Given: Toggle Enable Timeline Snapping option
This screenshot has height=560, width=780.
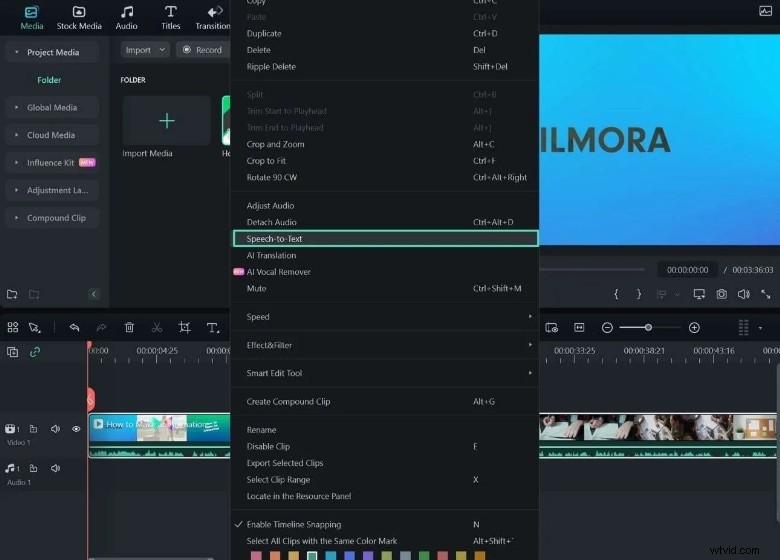Looking at the screenshot, I should 293,524.
